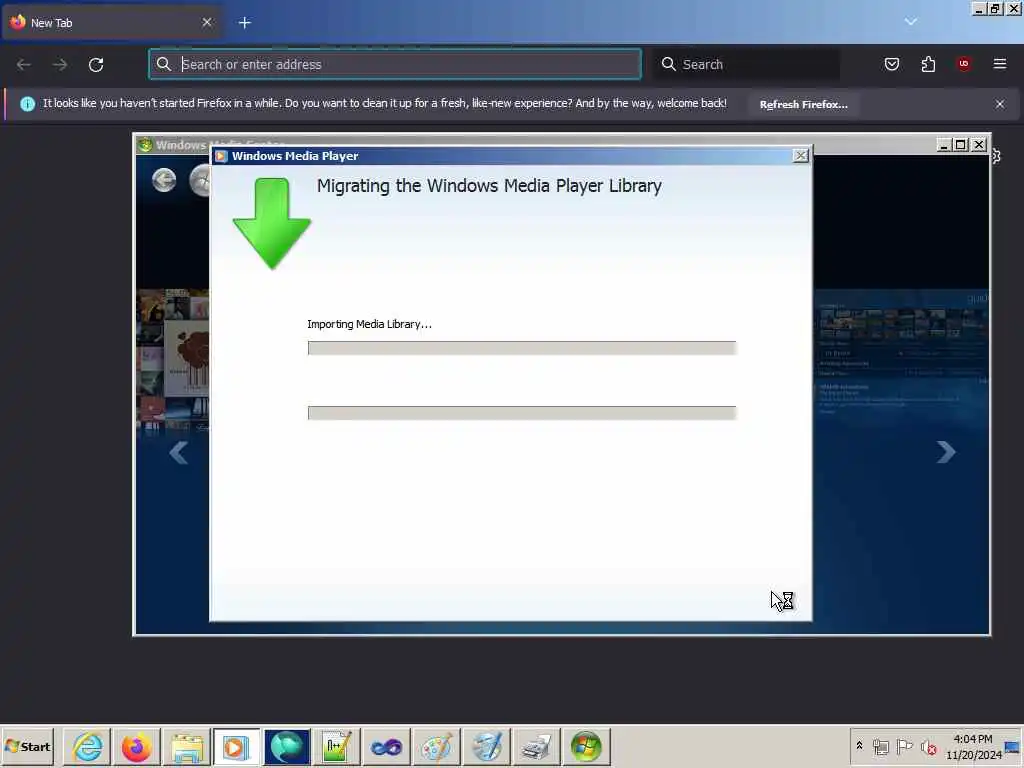
Task: Click the Firefox back arrow
Action: (24, 64)
